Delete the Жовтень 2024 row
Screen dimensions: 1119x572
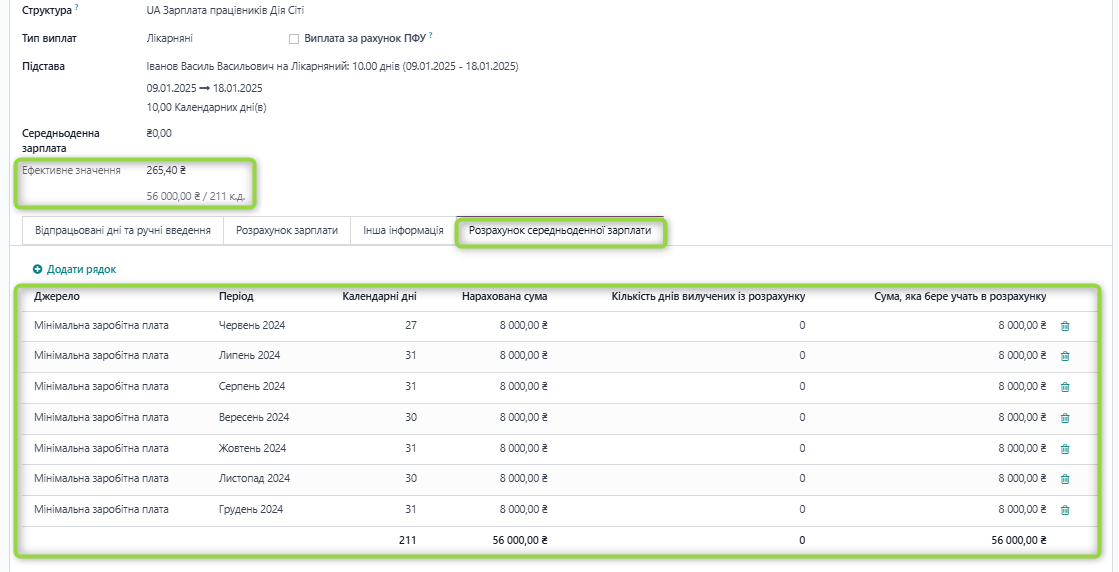click(x=1064, y=449)
